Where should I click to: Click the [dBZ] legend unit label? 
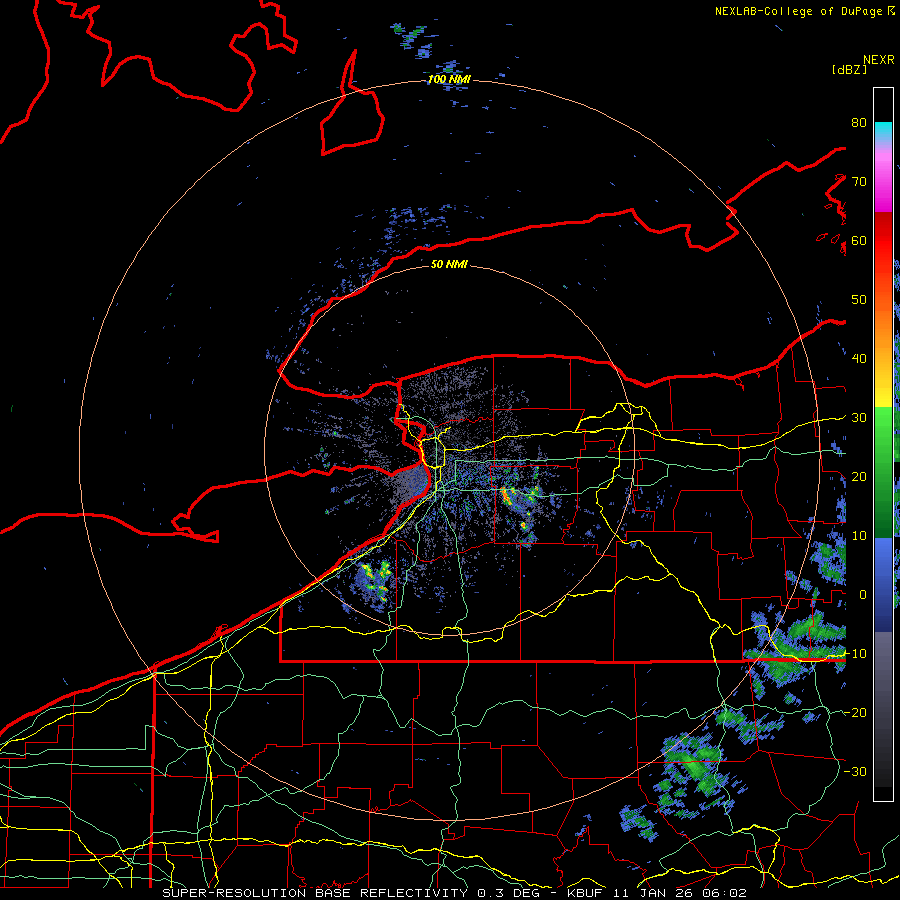tap(849, 69)
